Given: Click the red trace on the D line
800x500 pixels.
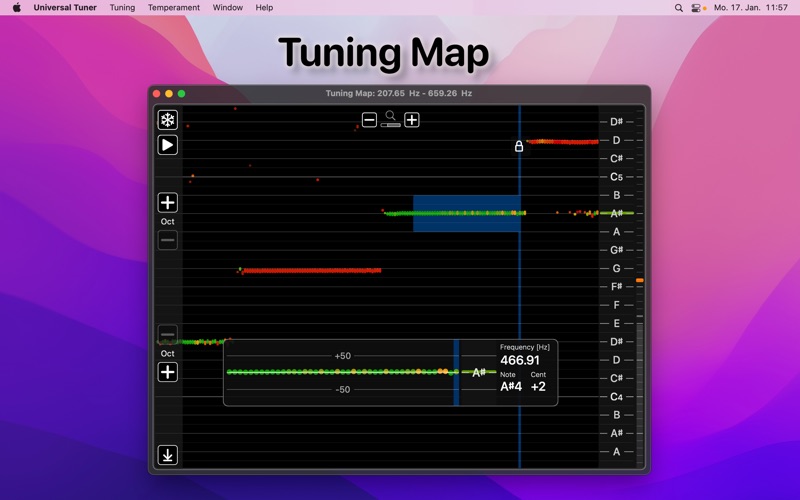Looking at the screenshot, I should pyautogui.click(x=562, y=142).
